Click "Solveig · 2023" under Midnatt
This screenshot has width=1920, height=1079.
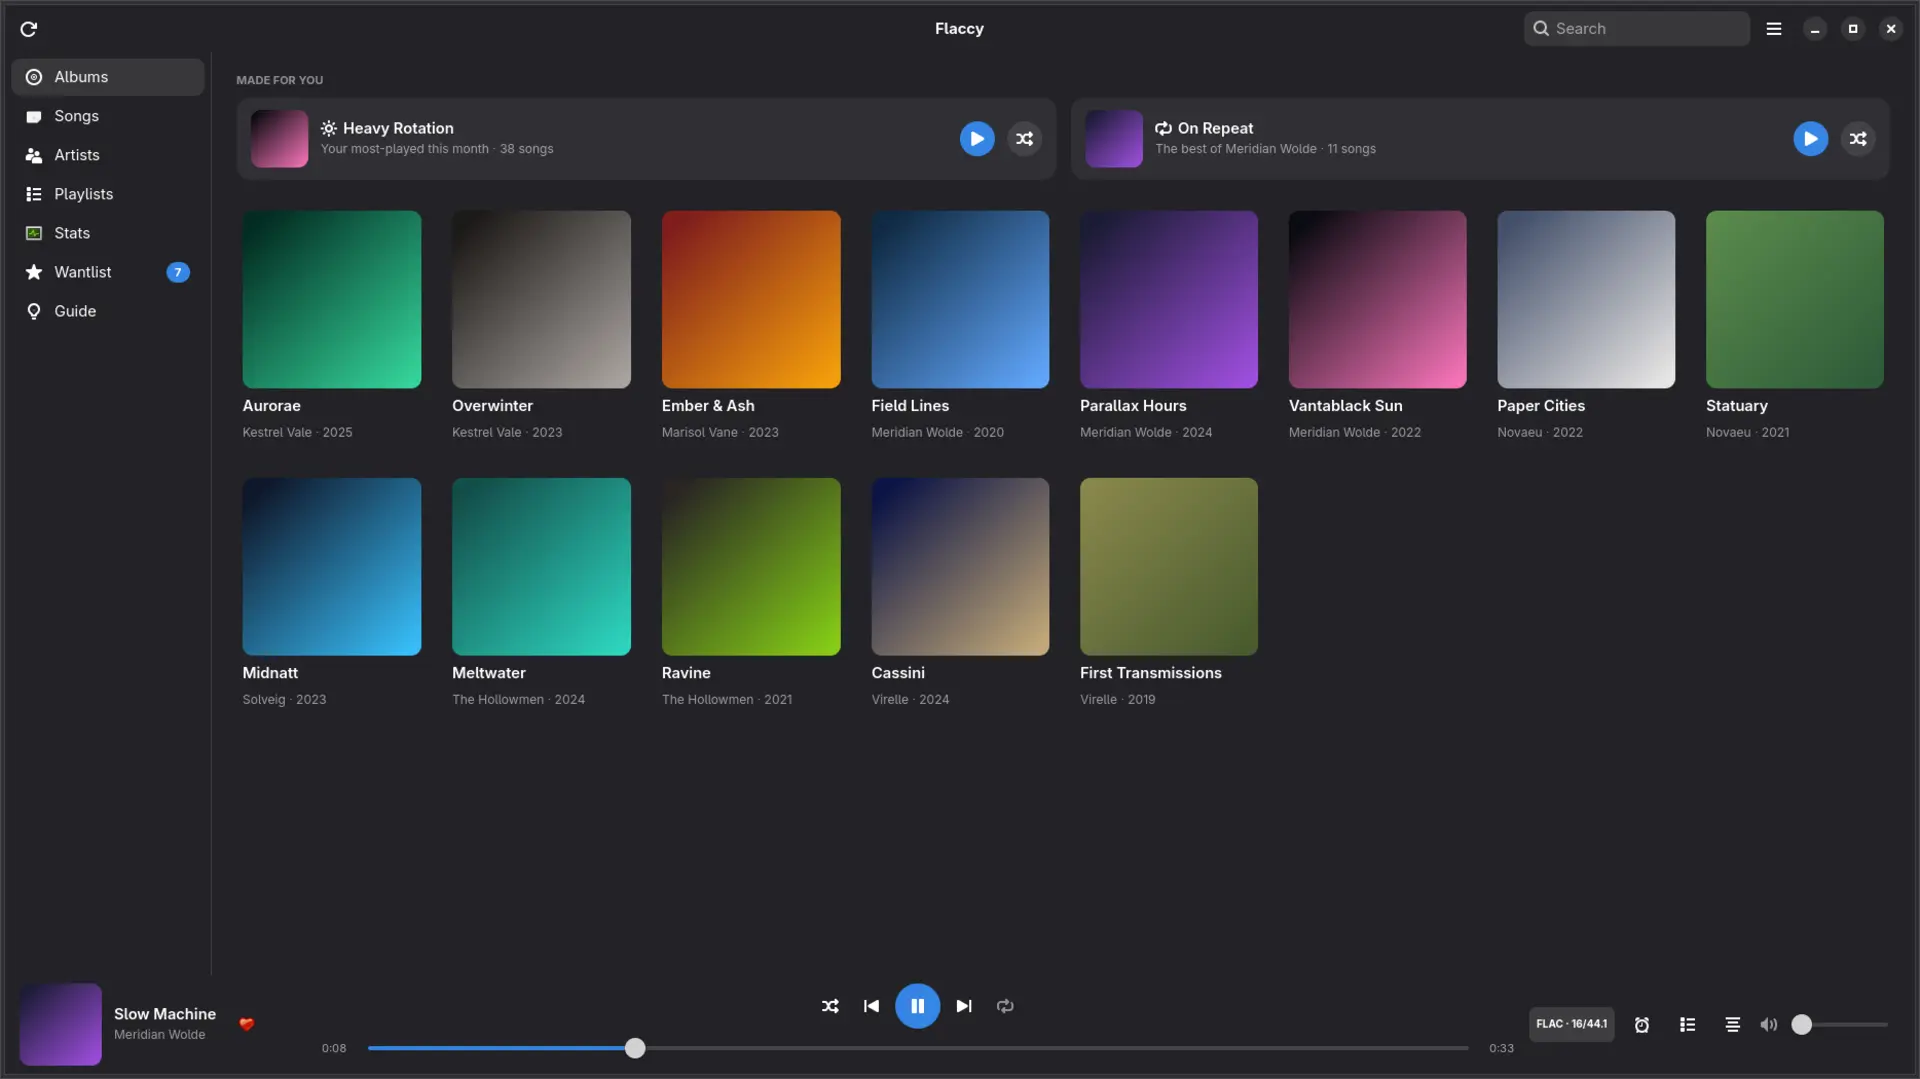tap(284, 699)
